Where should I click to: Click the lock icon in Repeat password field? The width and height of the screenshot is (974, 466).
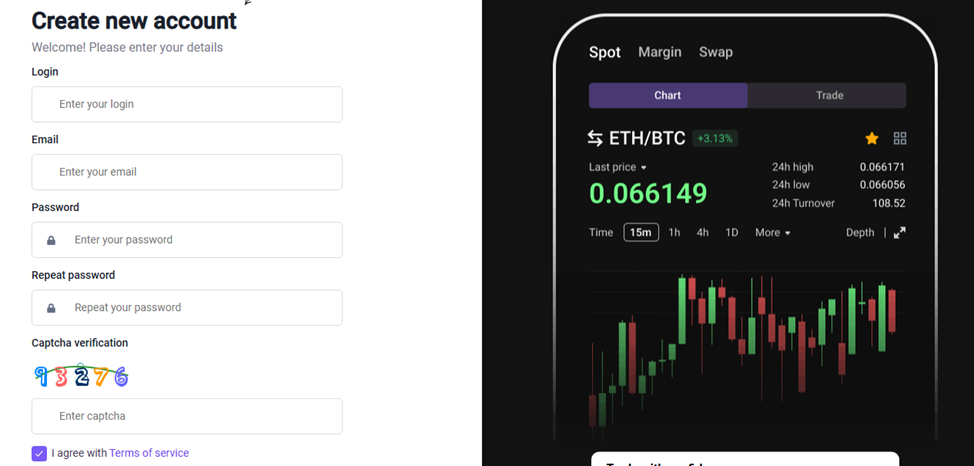coord(51,308)
